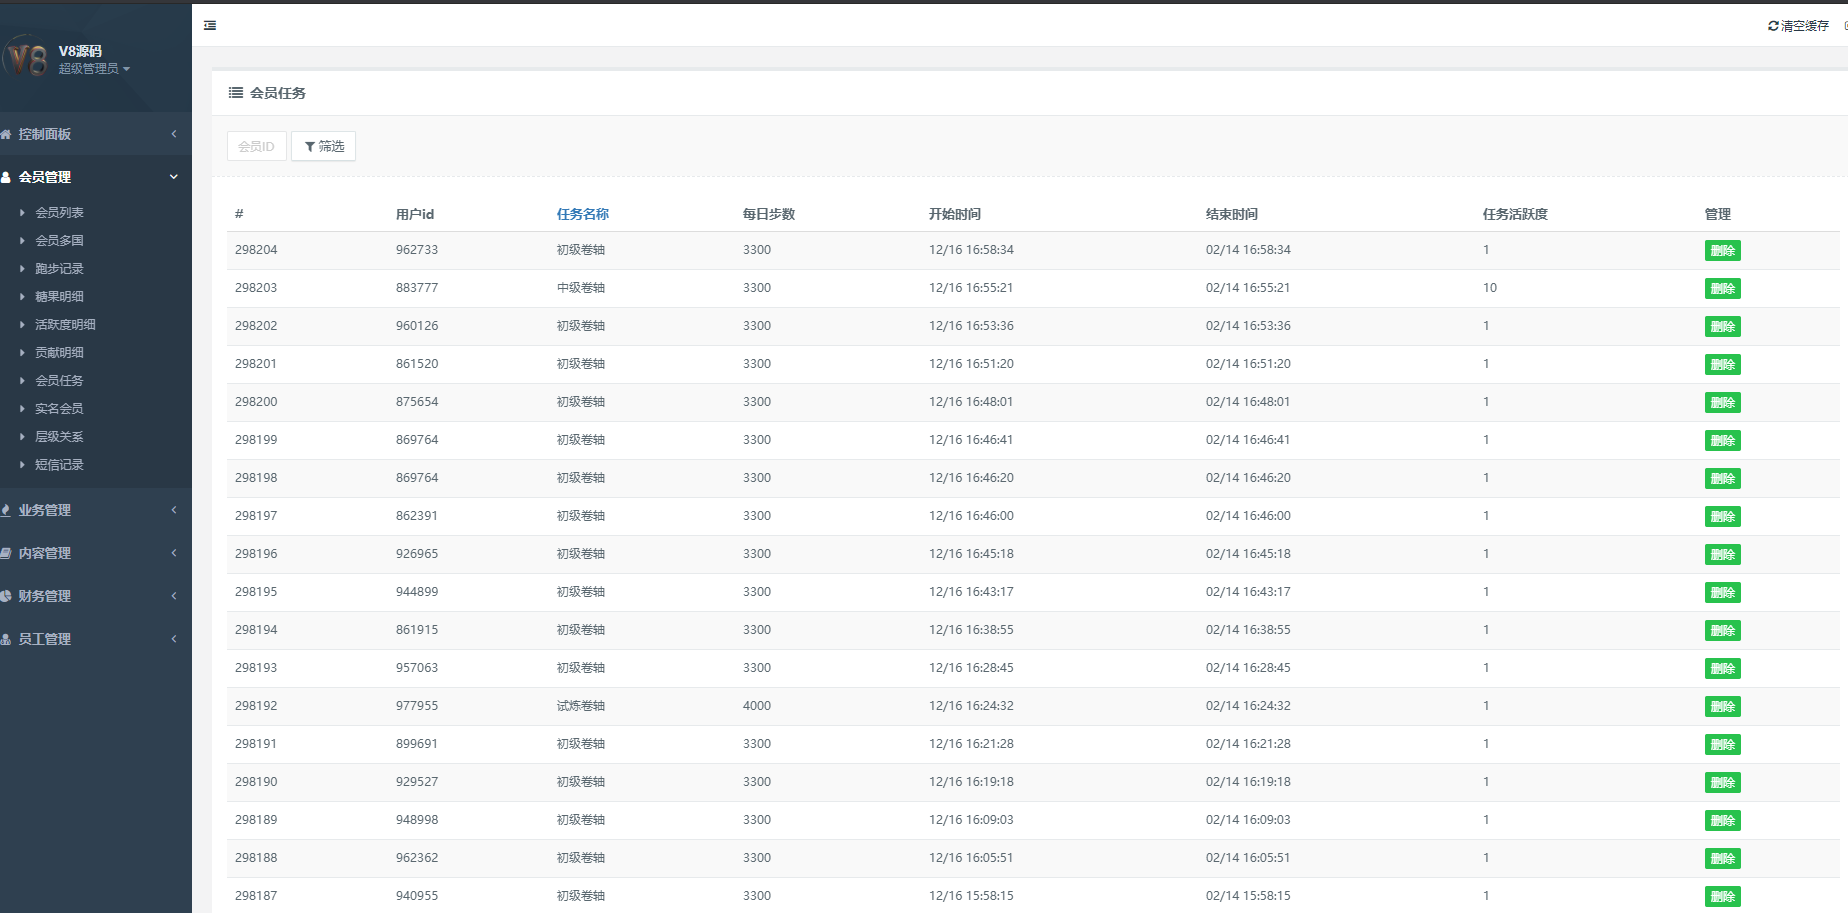Click the 控制面板 home icon
This screenshot has height=913, width=1848.
pos(6,134)
